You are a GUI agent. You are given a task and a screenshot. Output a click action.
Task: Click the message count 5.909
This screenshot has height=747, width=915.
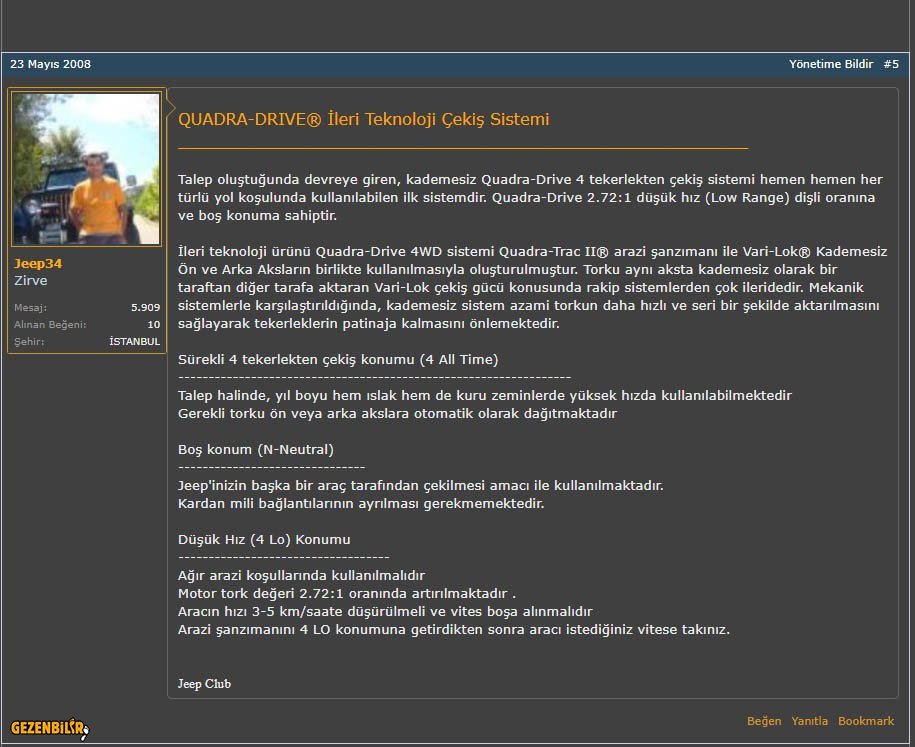pyautogui.click(x=145, y=307)
